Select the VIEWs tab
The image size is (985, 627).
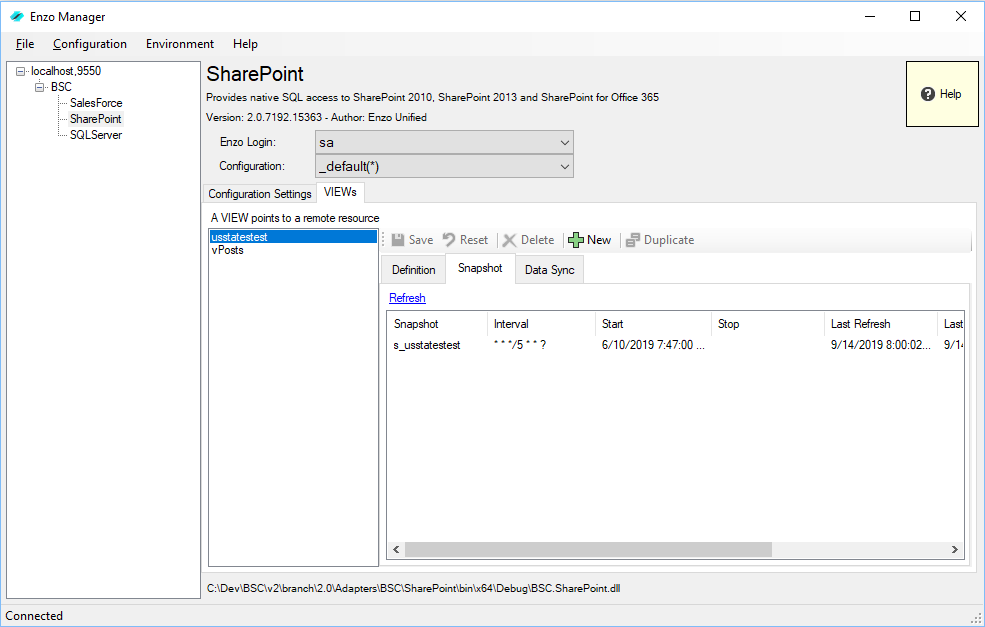tap(340, 192)
